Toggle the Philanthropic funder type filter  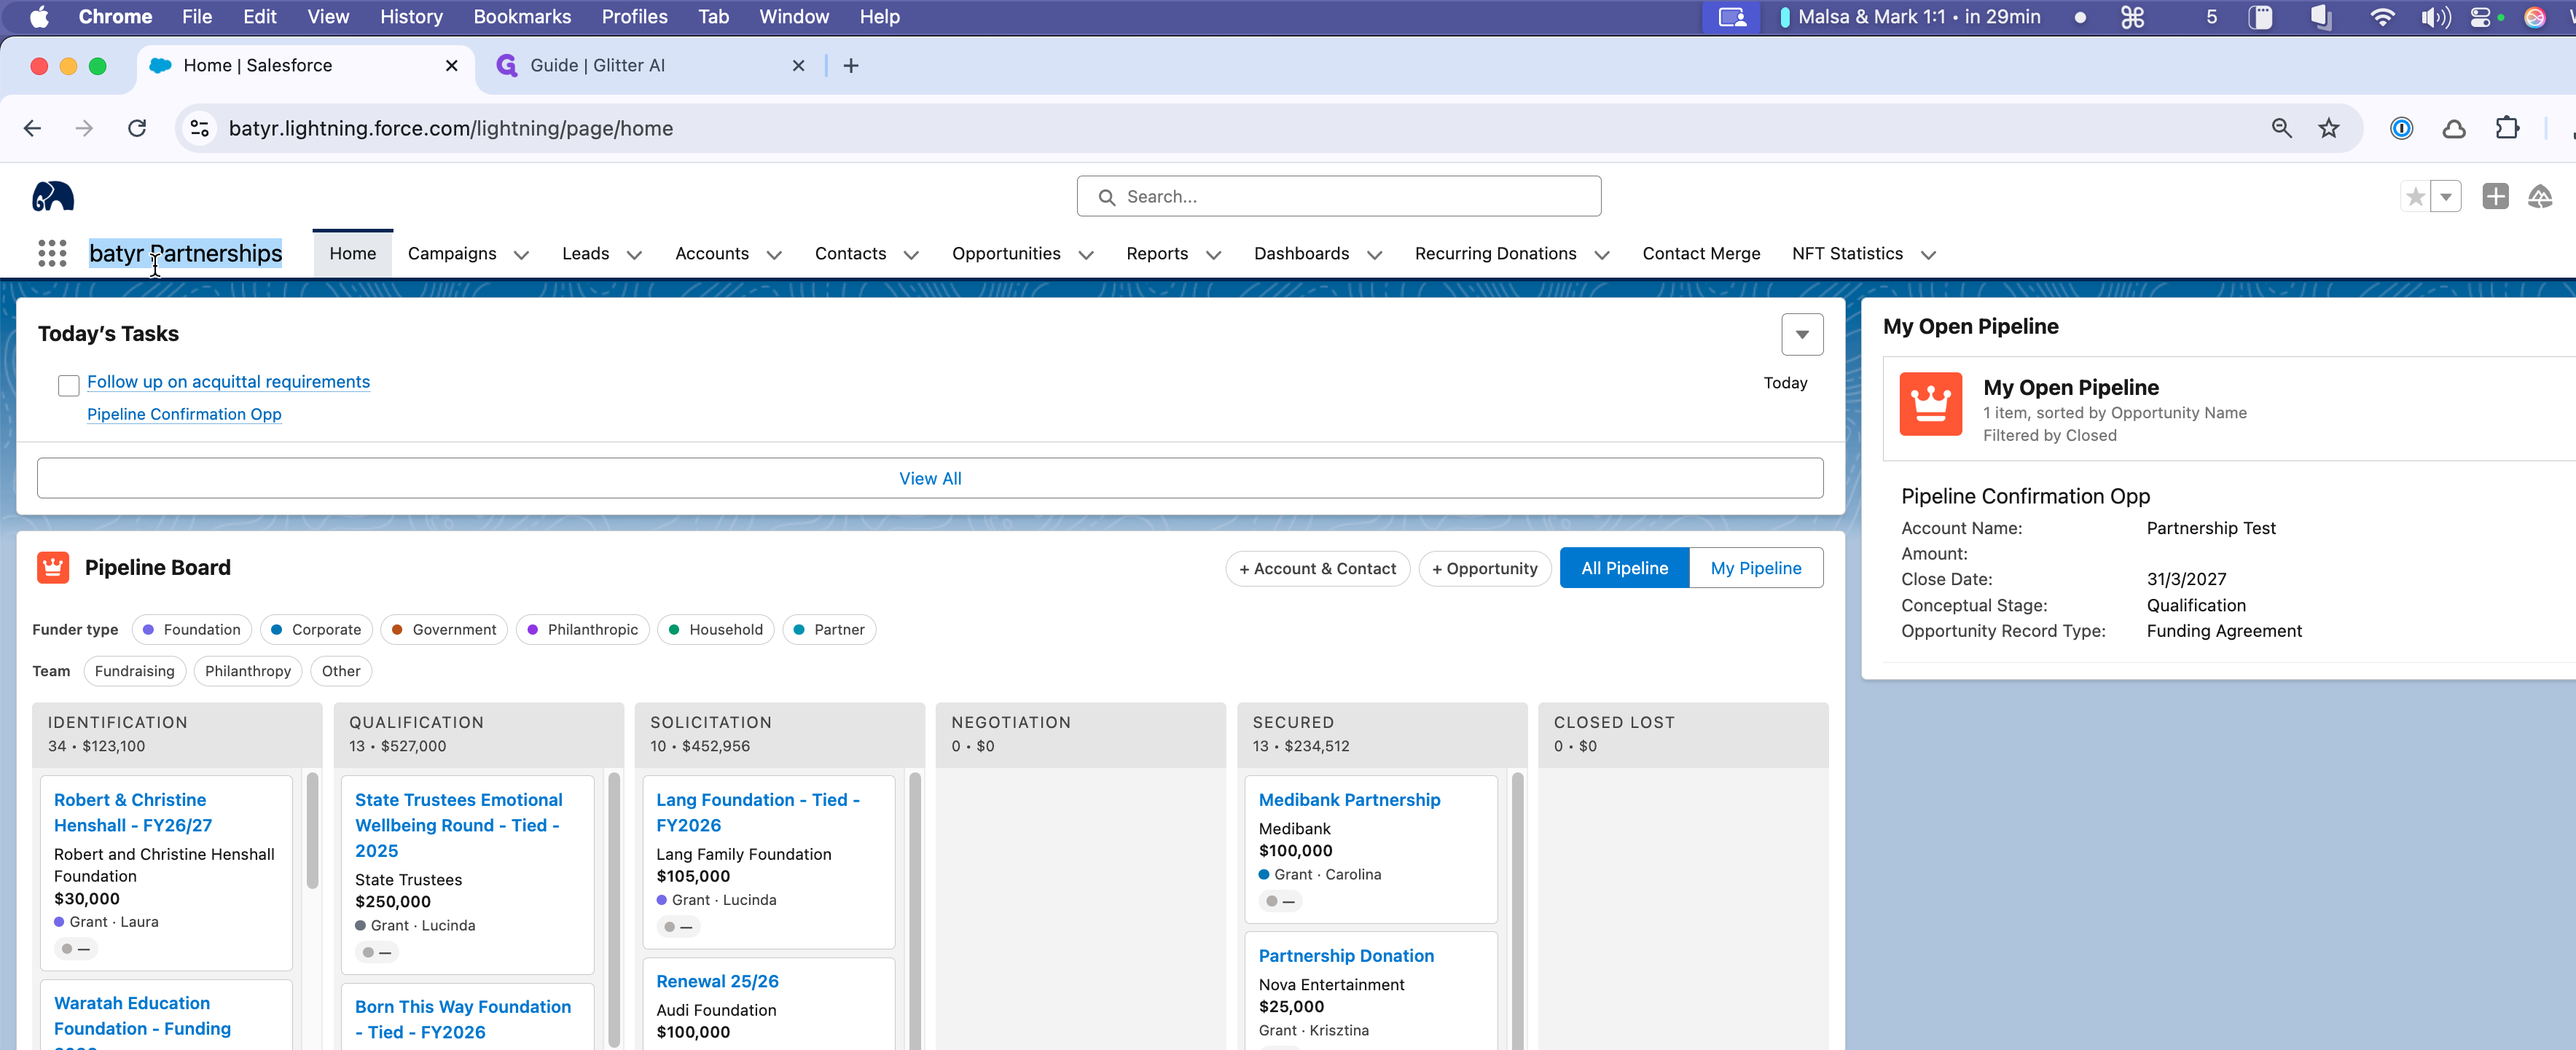582,629
